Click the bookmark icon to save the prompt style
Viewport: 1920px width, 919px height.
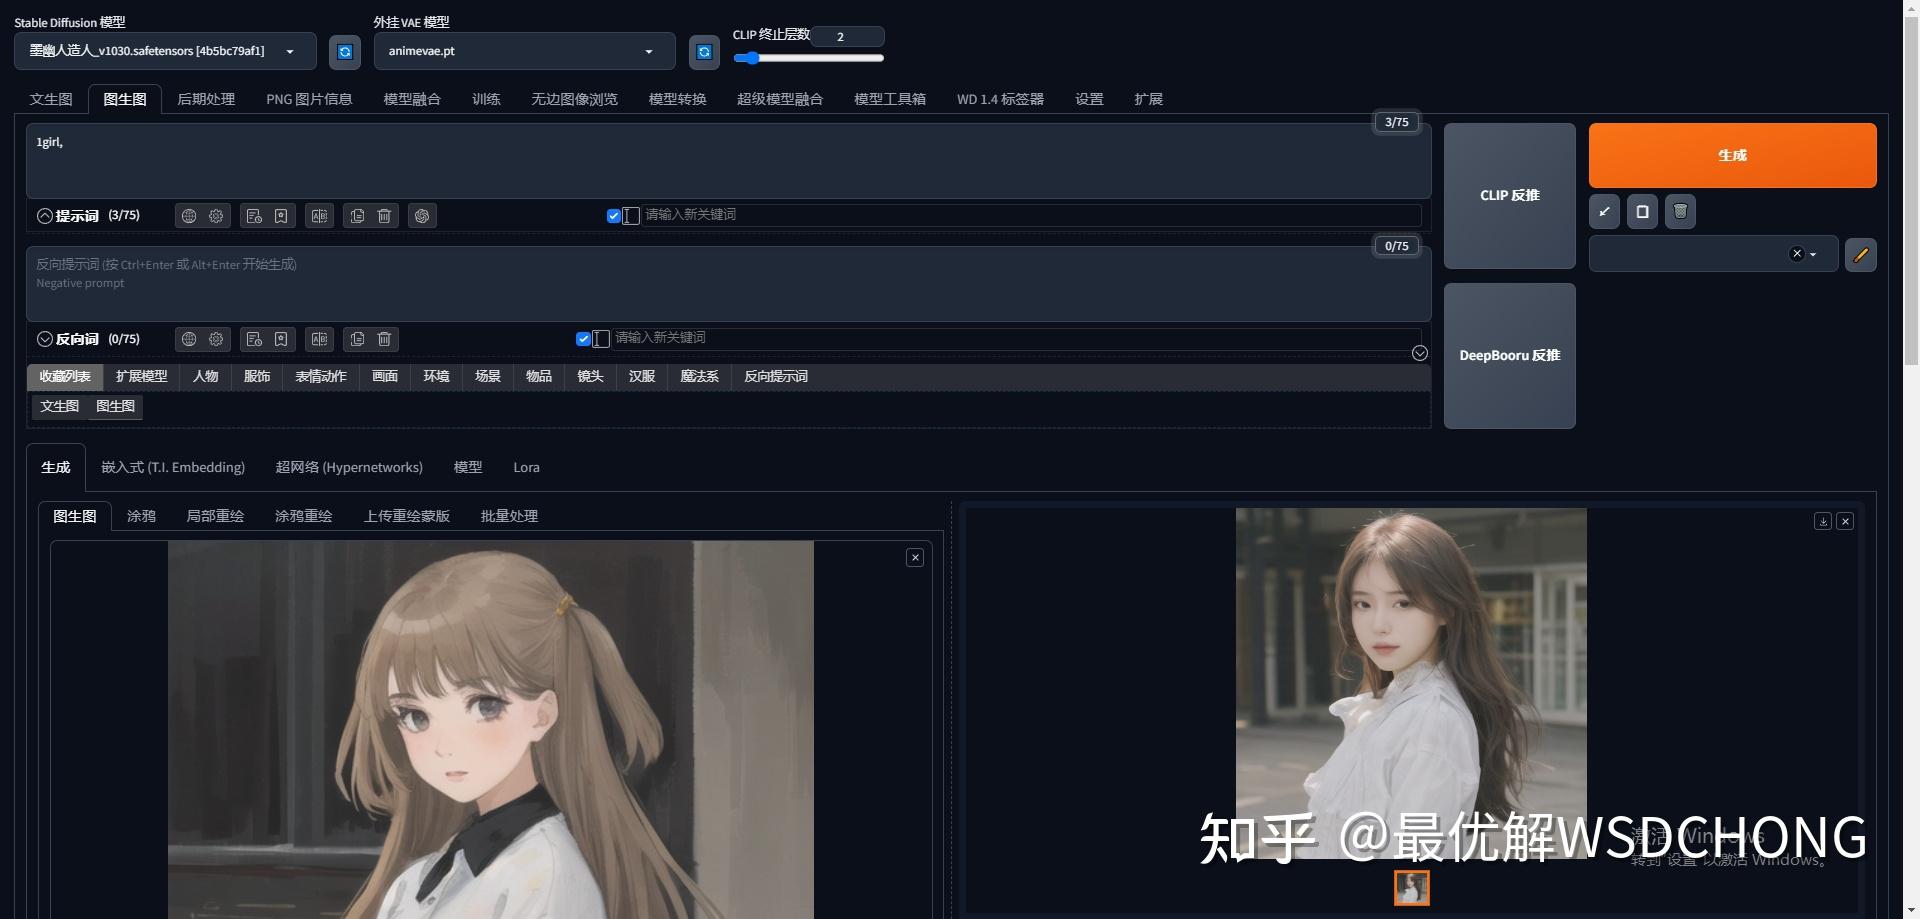pyautogui.click(x=281, y=216)
